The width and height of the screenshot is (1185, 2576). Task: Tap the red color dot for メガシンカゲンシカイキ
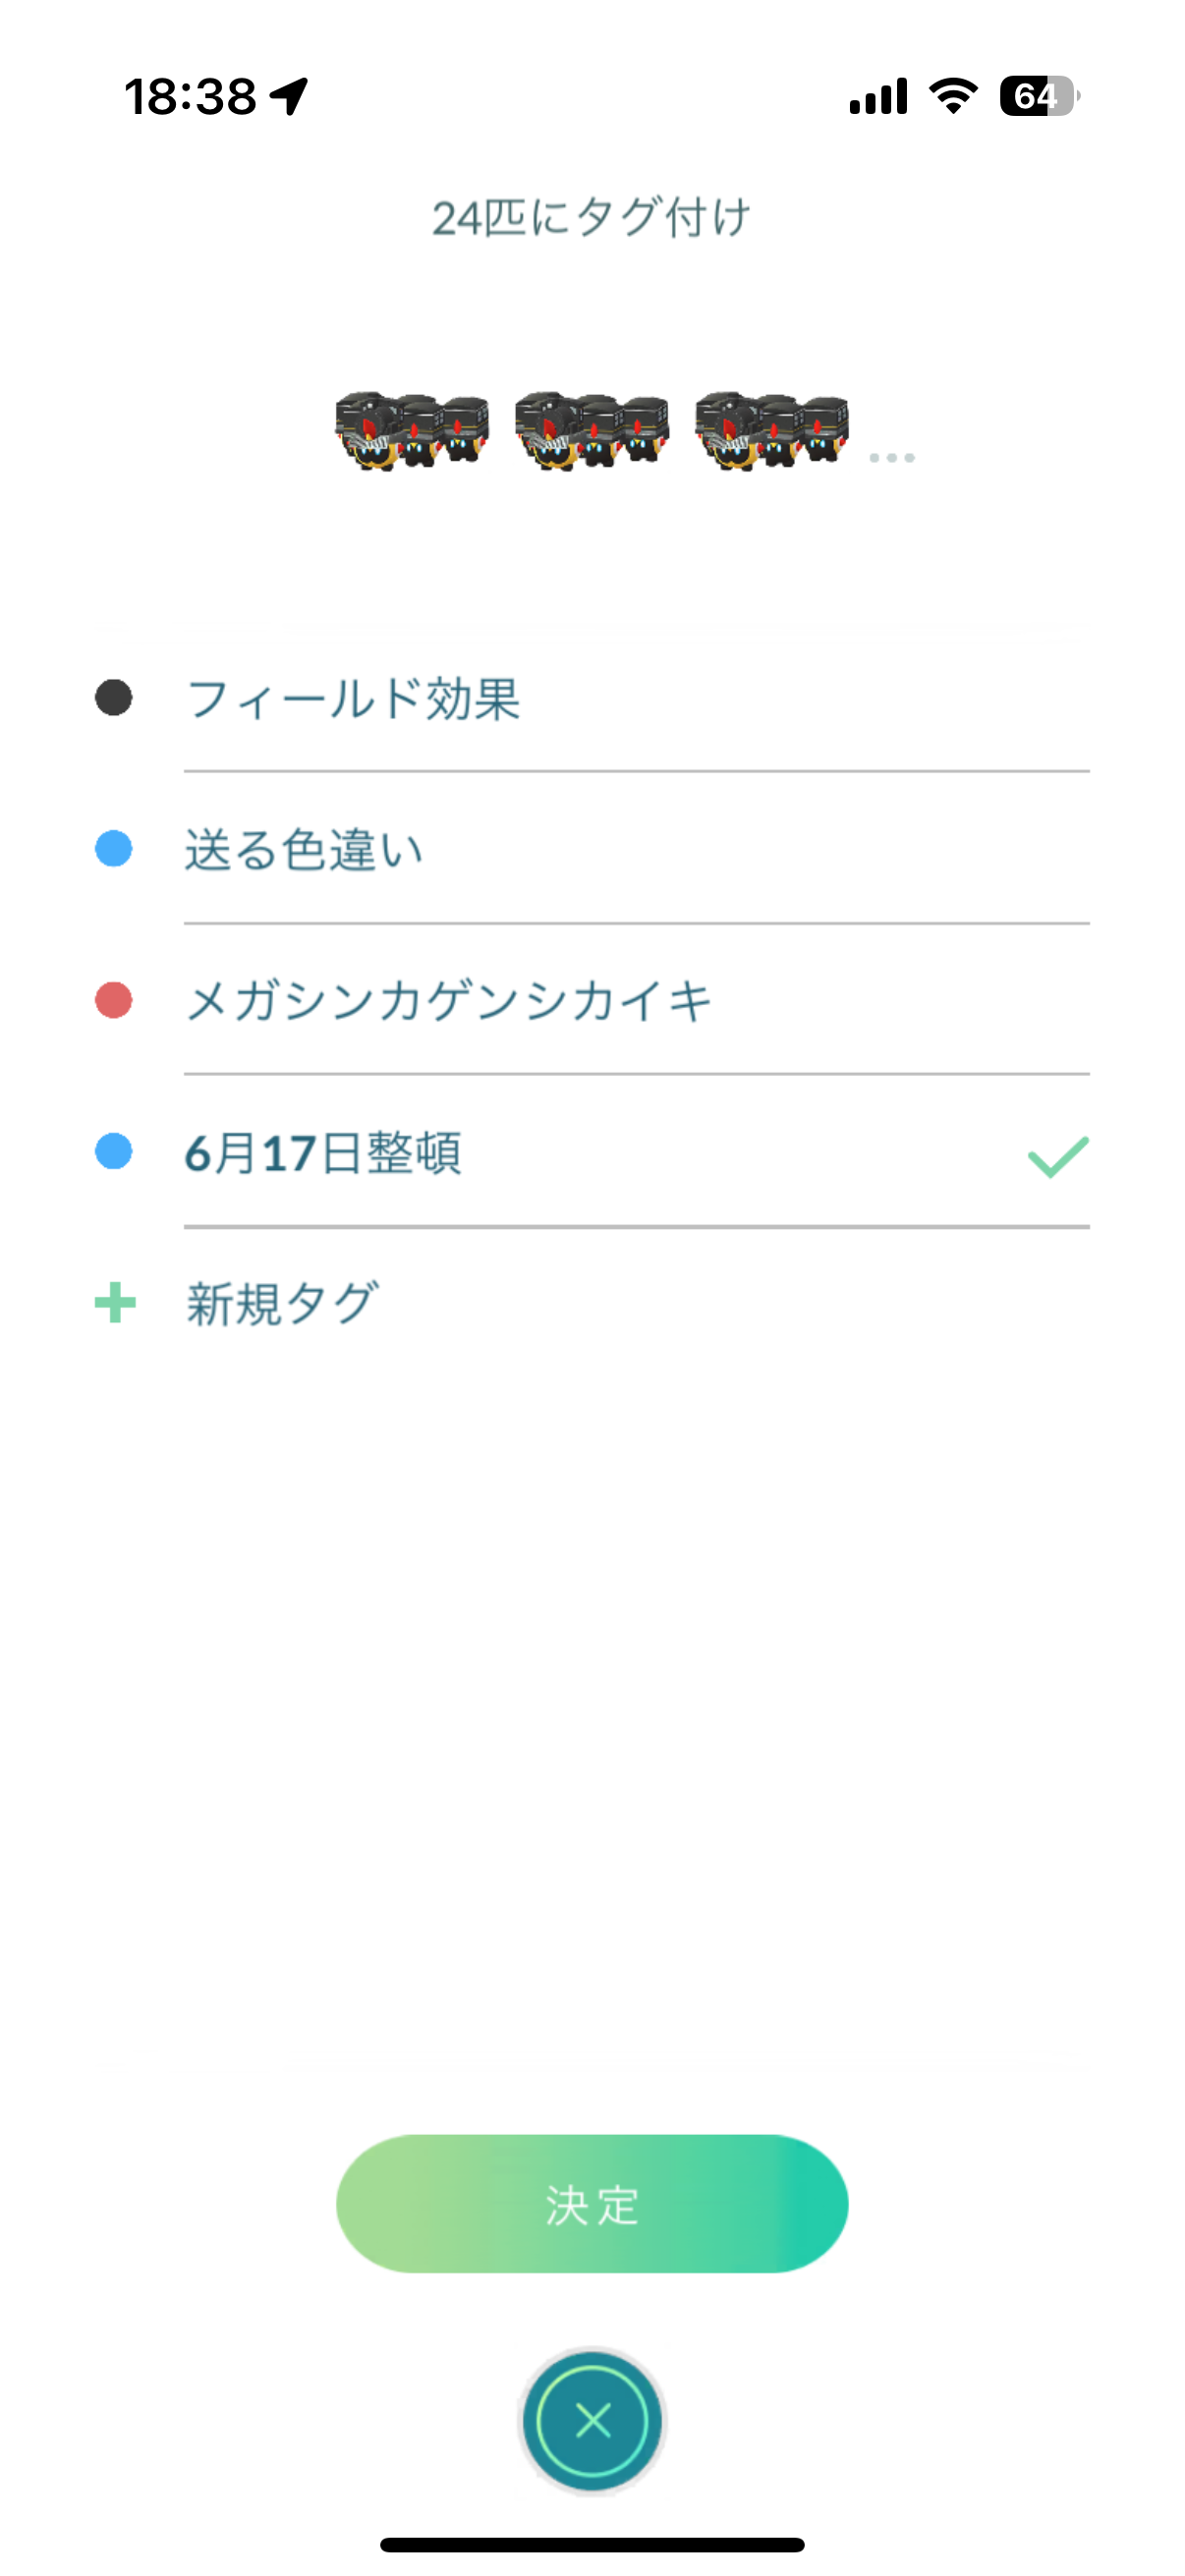click(x=114, y=1000)
